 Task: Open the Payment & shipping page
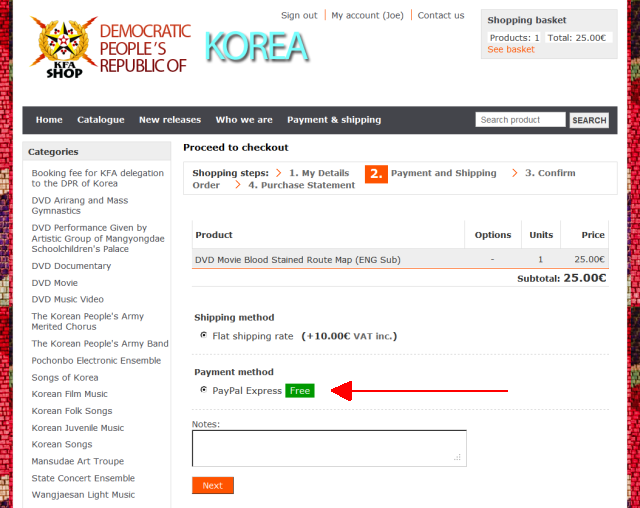click(334, 120)
